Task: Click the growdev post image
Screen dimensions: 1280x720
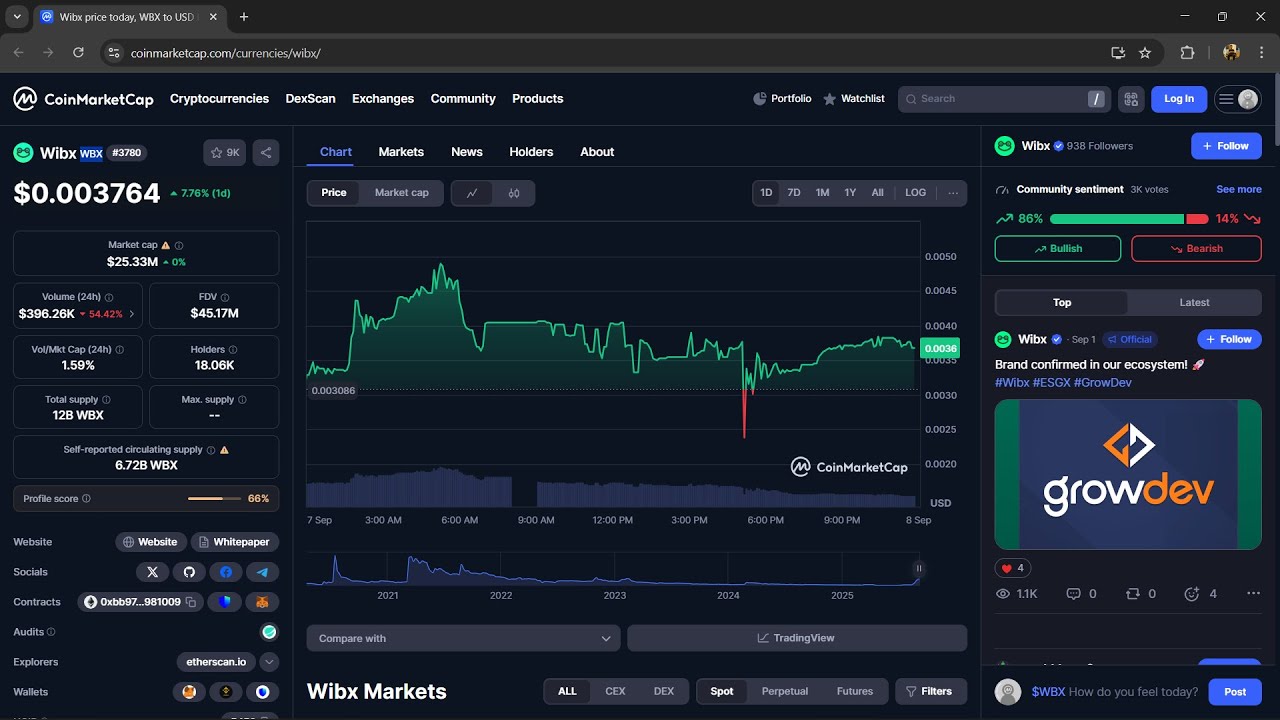Action: [1128, 474]
